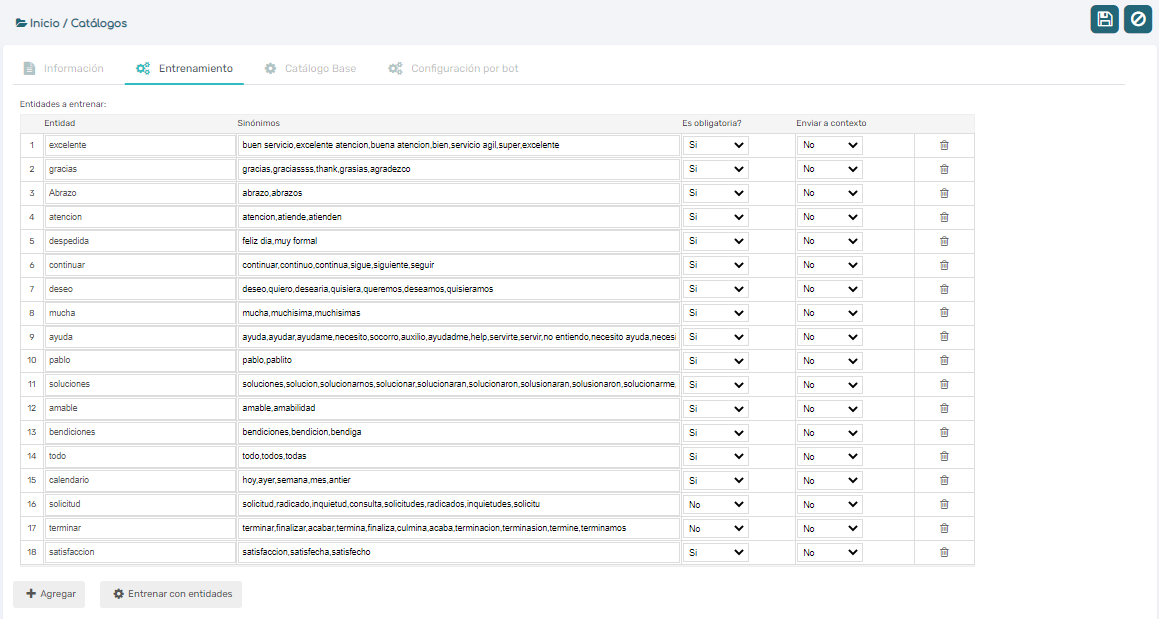Delete the 'excelente' entity row
This screenshot has width=1159, height=619.
point(944,145)
